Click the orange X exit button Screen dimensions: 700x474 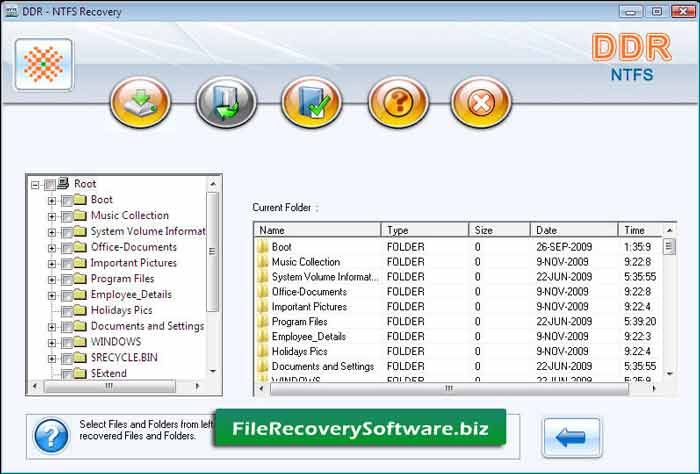click(x=481, y=102)
